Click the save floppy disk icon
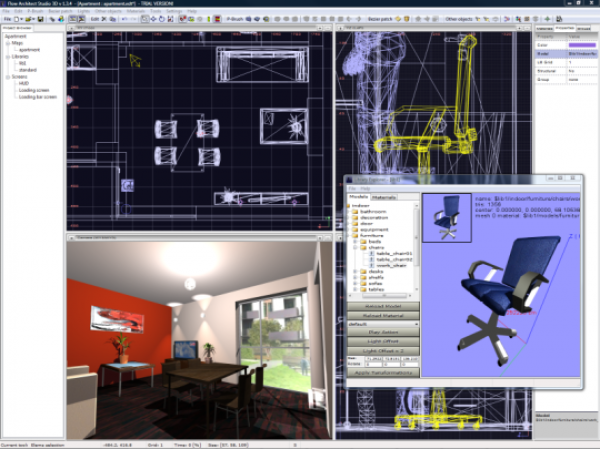 pos(40,19)
